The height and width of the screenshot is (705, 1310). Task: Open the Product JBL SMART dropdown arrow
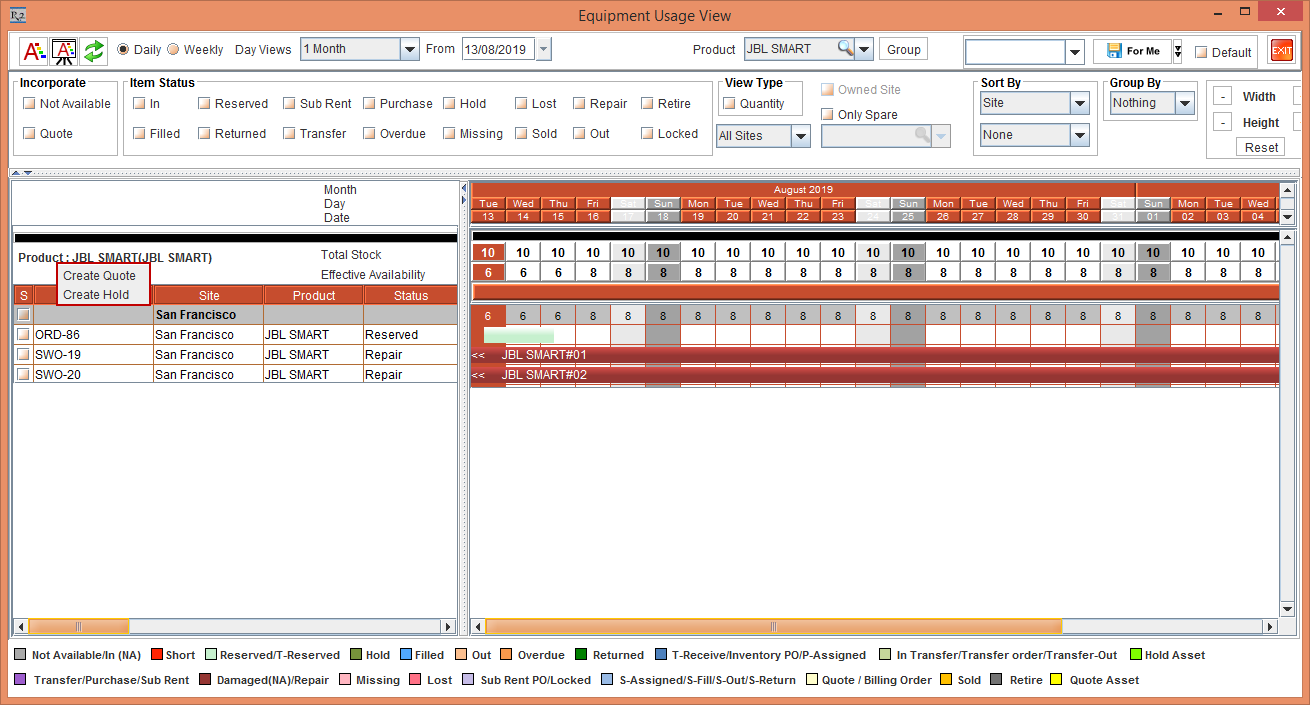click(x=864, y=49)
